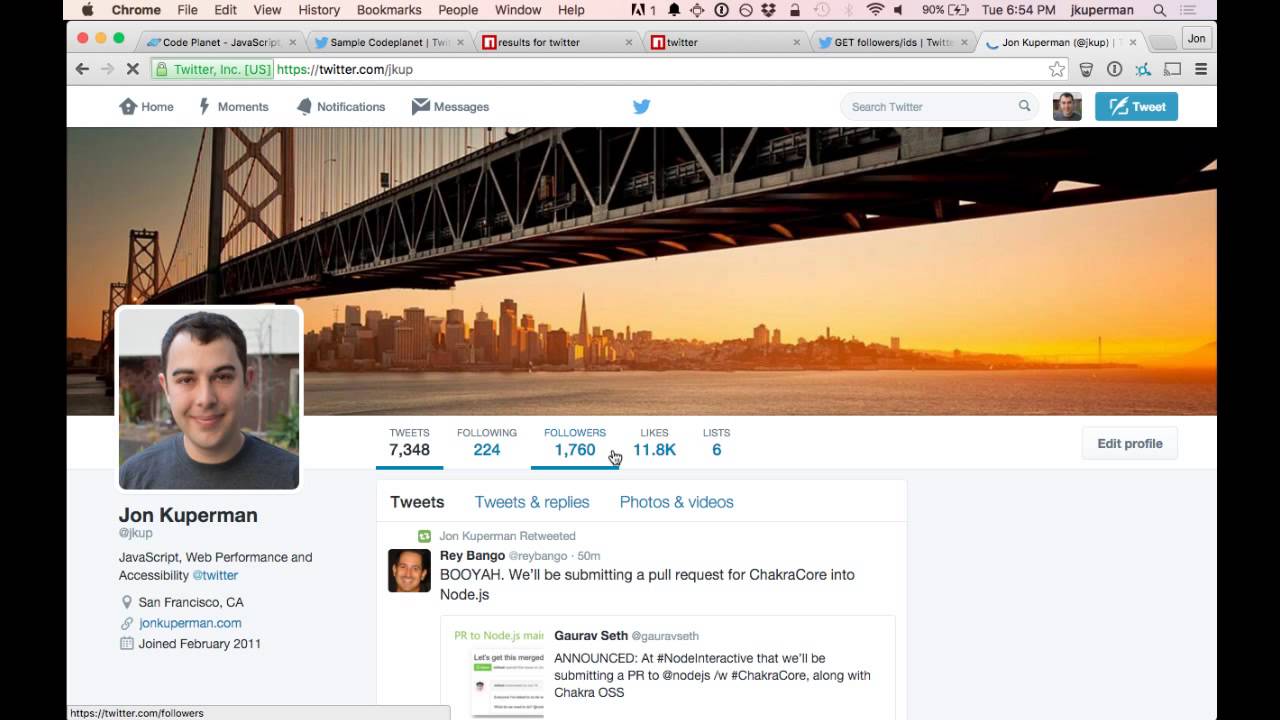Open Notification Center icon
Viewport: 1280px width, 720px height.
pyautogui.click(x=1188, y=10)
